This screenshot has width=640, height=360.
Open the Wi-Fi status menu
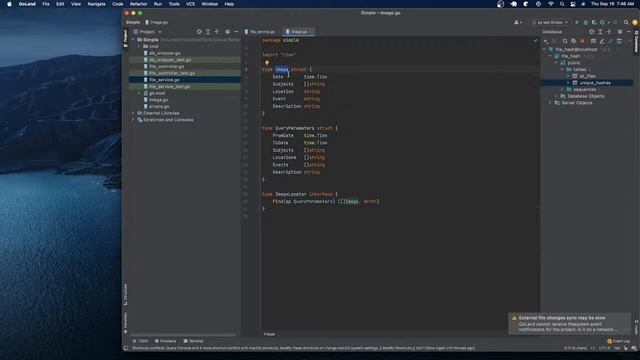(551, 4)
